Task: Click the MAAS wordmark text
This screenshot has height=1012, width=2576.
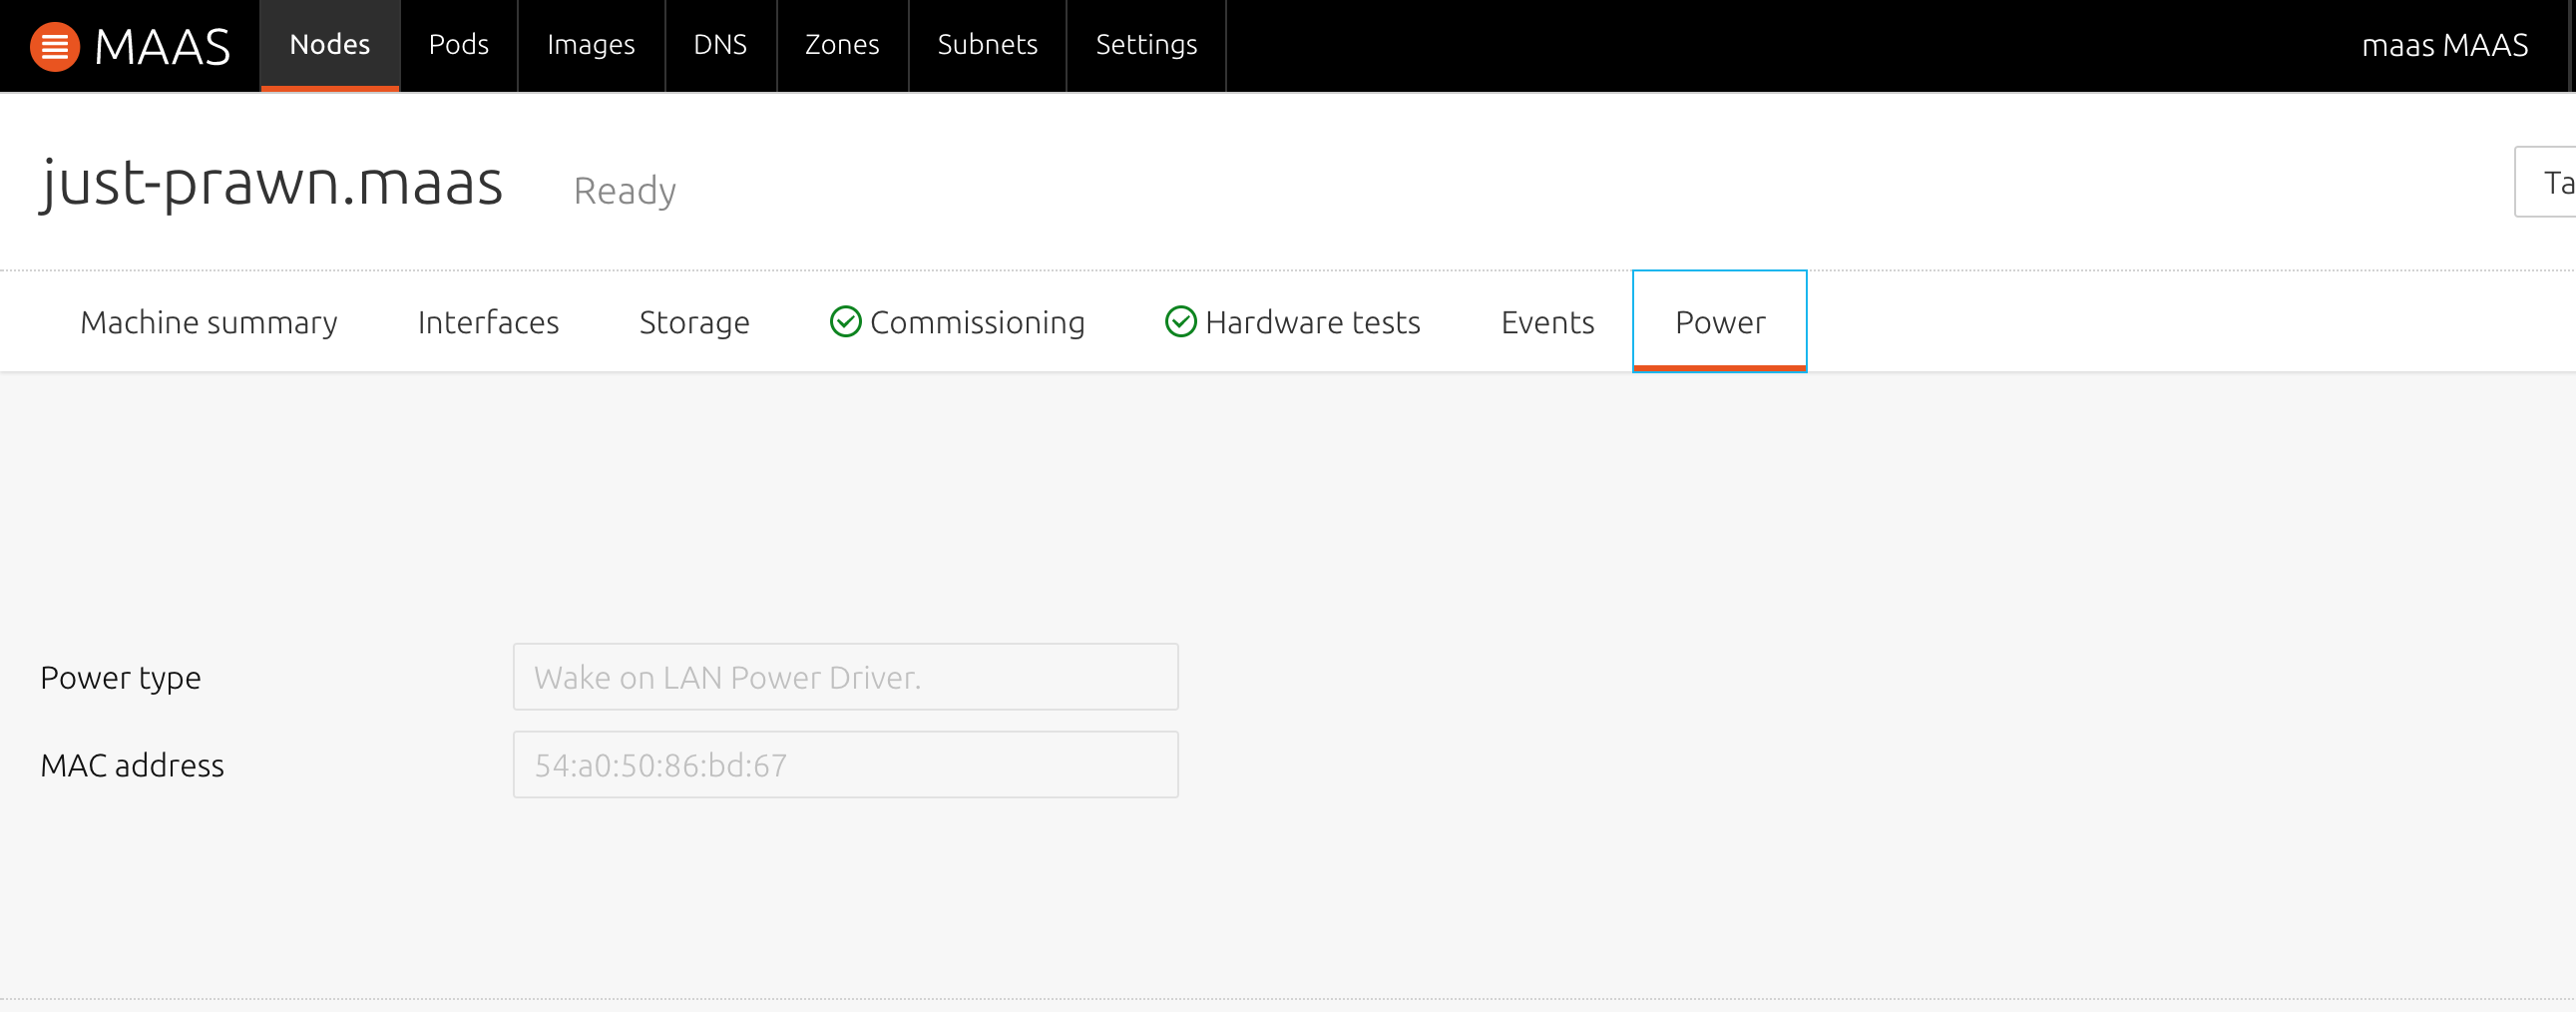Action: coord(162,46)
